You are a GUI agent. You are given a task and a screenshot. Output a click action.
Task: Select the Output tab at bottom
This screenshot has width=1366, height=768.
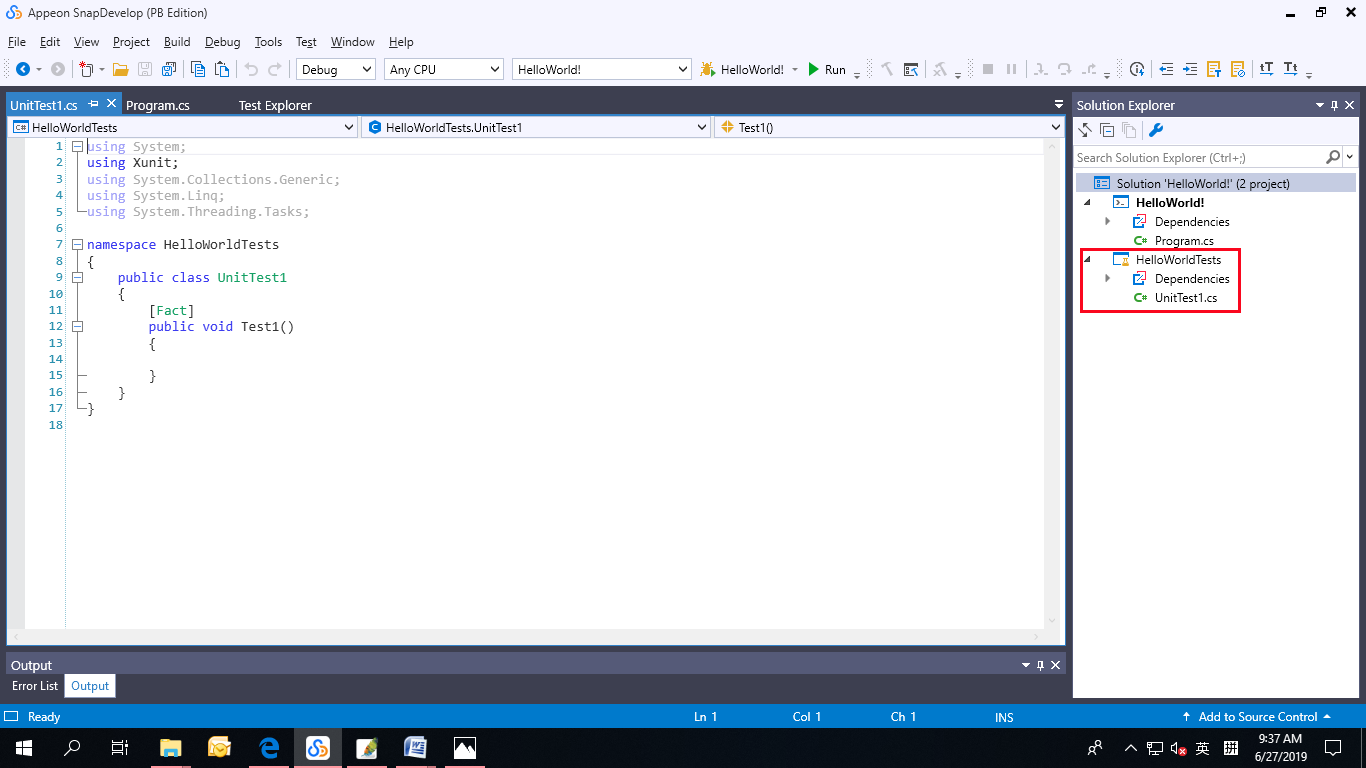tap(90, 686)
